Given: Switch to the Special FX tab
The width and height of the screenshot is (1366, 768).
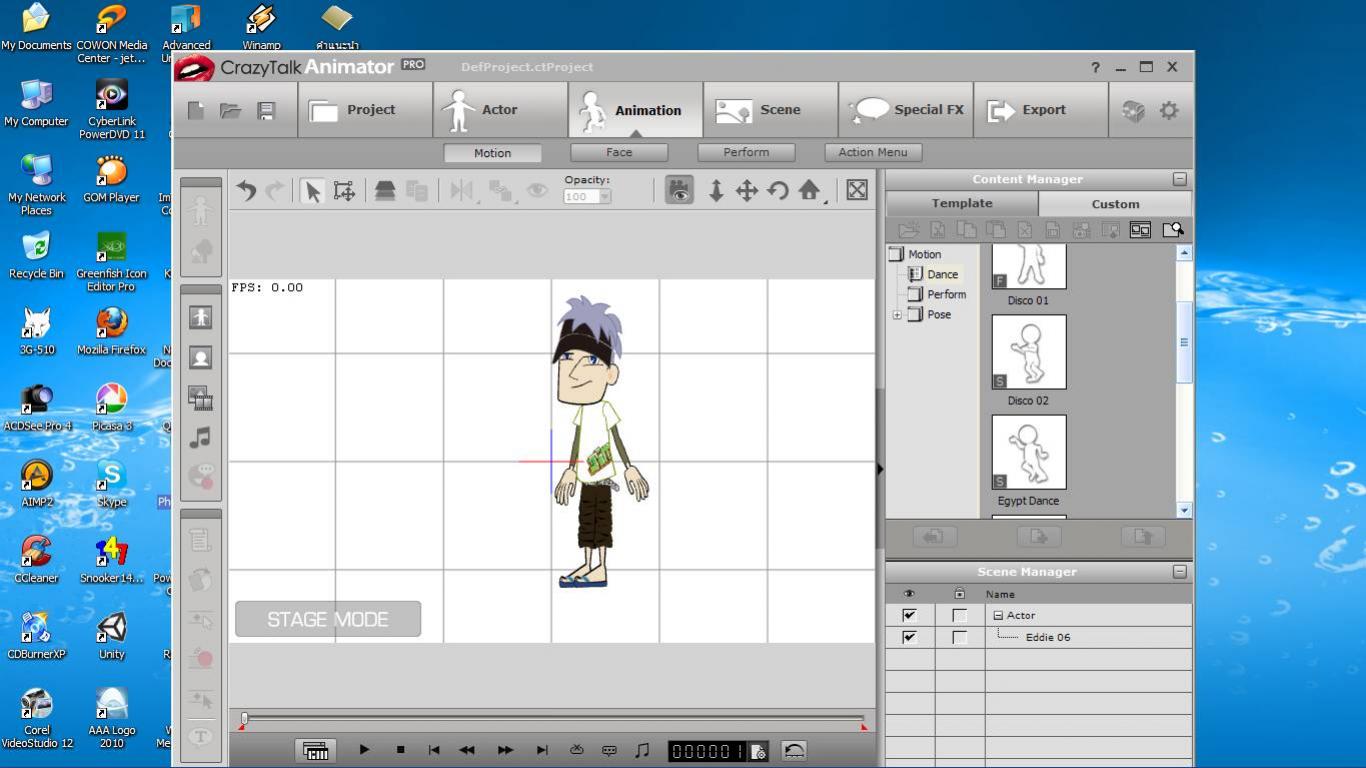Looking at the screenshot, I should pos(908,110).
